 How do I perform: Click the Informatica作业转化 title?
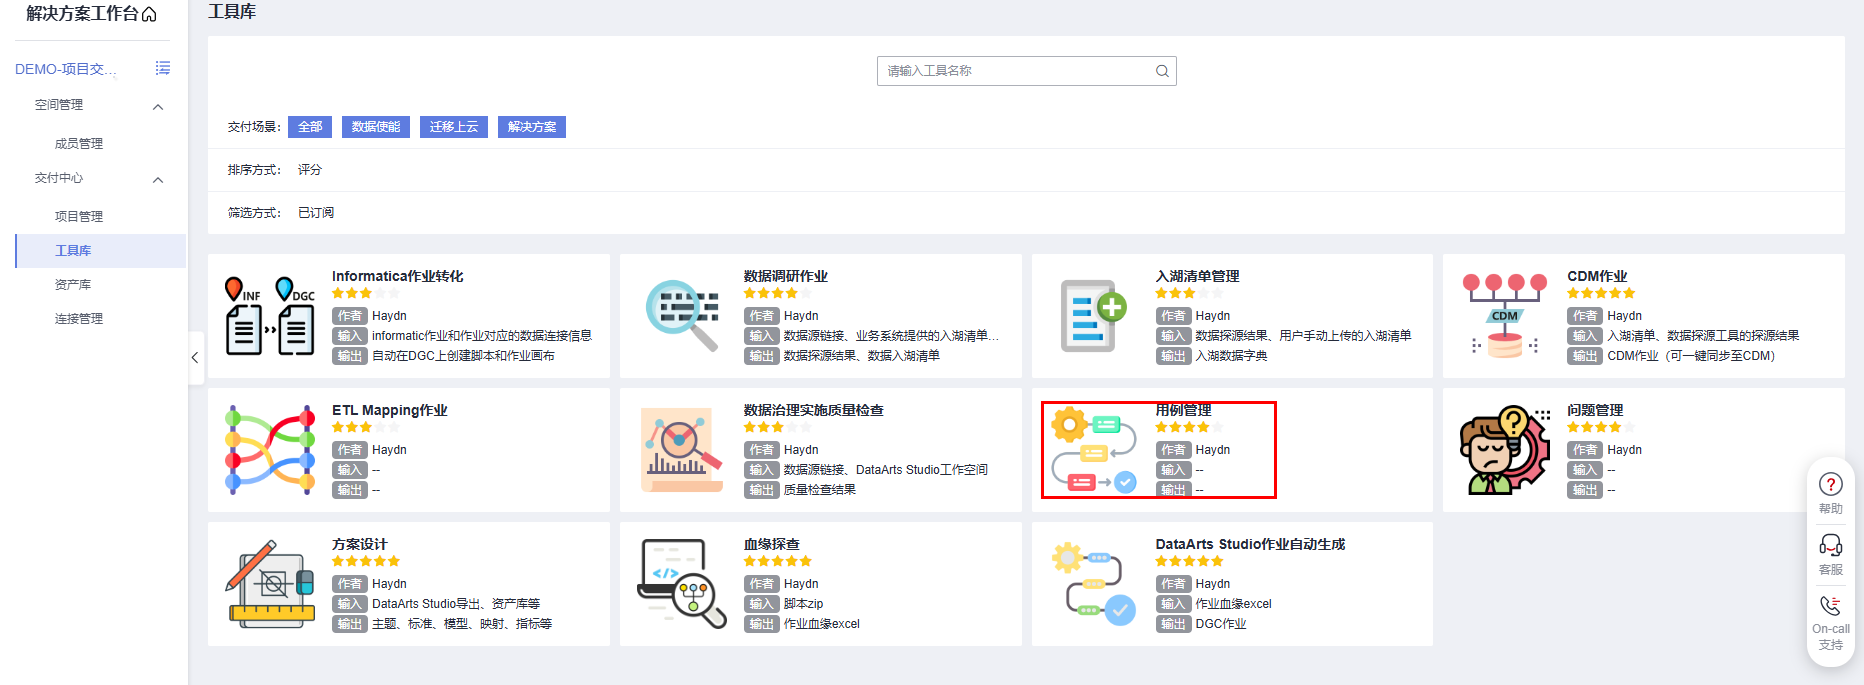point(398,276)
